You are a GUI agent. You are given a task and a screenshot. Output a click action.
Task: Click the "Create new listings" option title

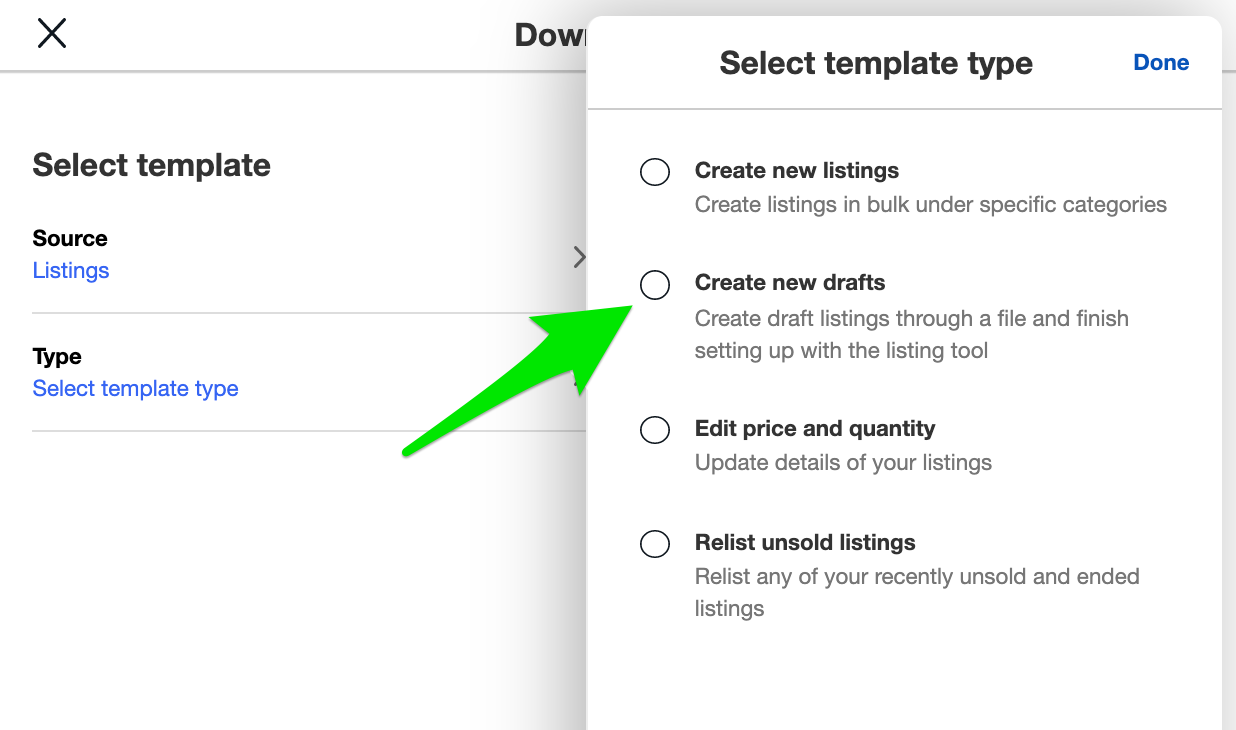click(x=796, y=170)
